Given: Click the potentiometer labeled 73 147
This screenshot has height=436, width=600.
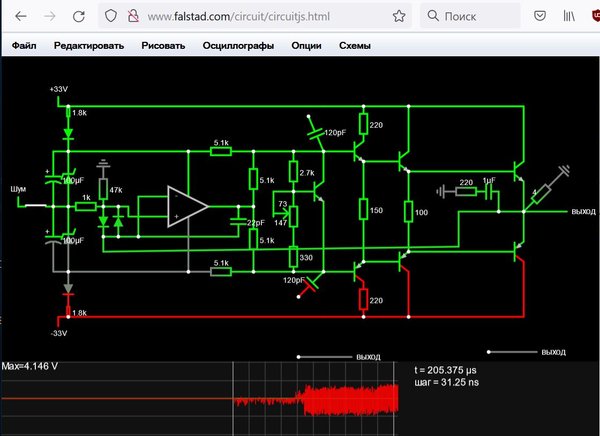Looking at the screenshot, I should tap(293, 216).
